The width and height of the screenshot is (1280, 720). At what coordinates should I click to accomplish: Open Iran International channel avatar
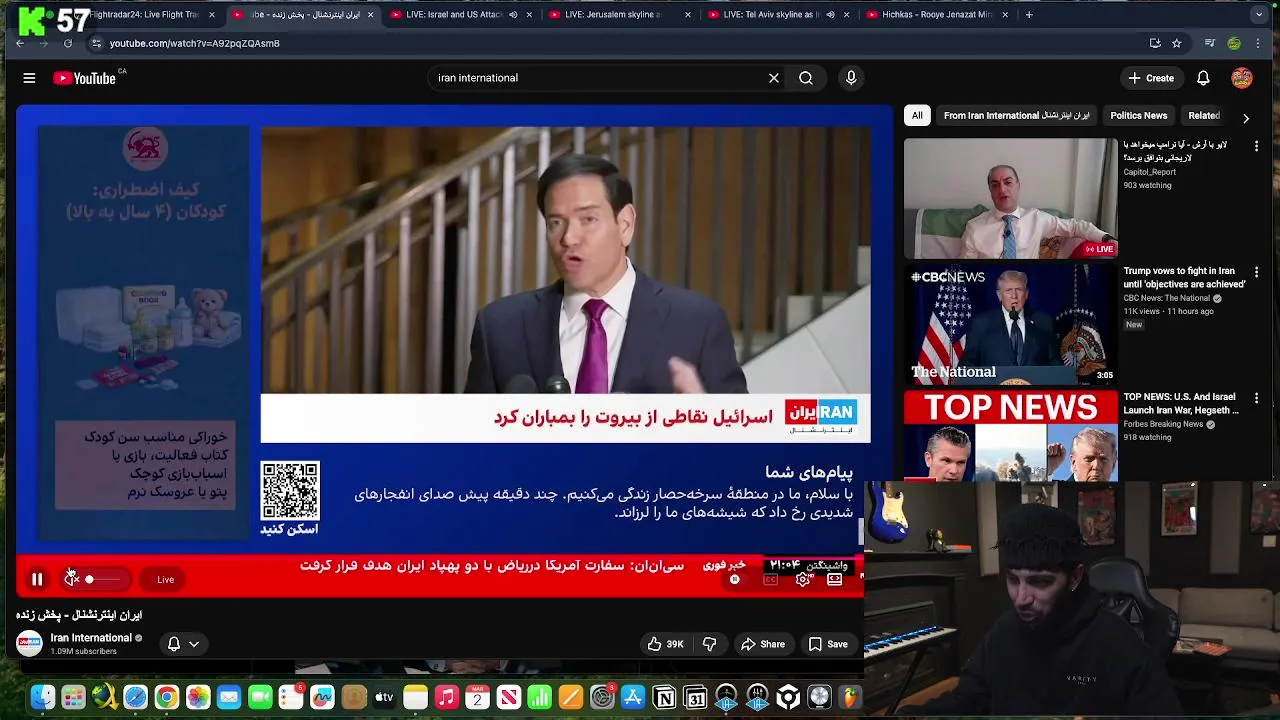29,644
